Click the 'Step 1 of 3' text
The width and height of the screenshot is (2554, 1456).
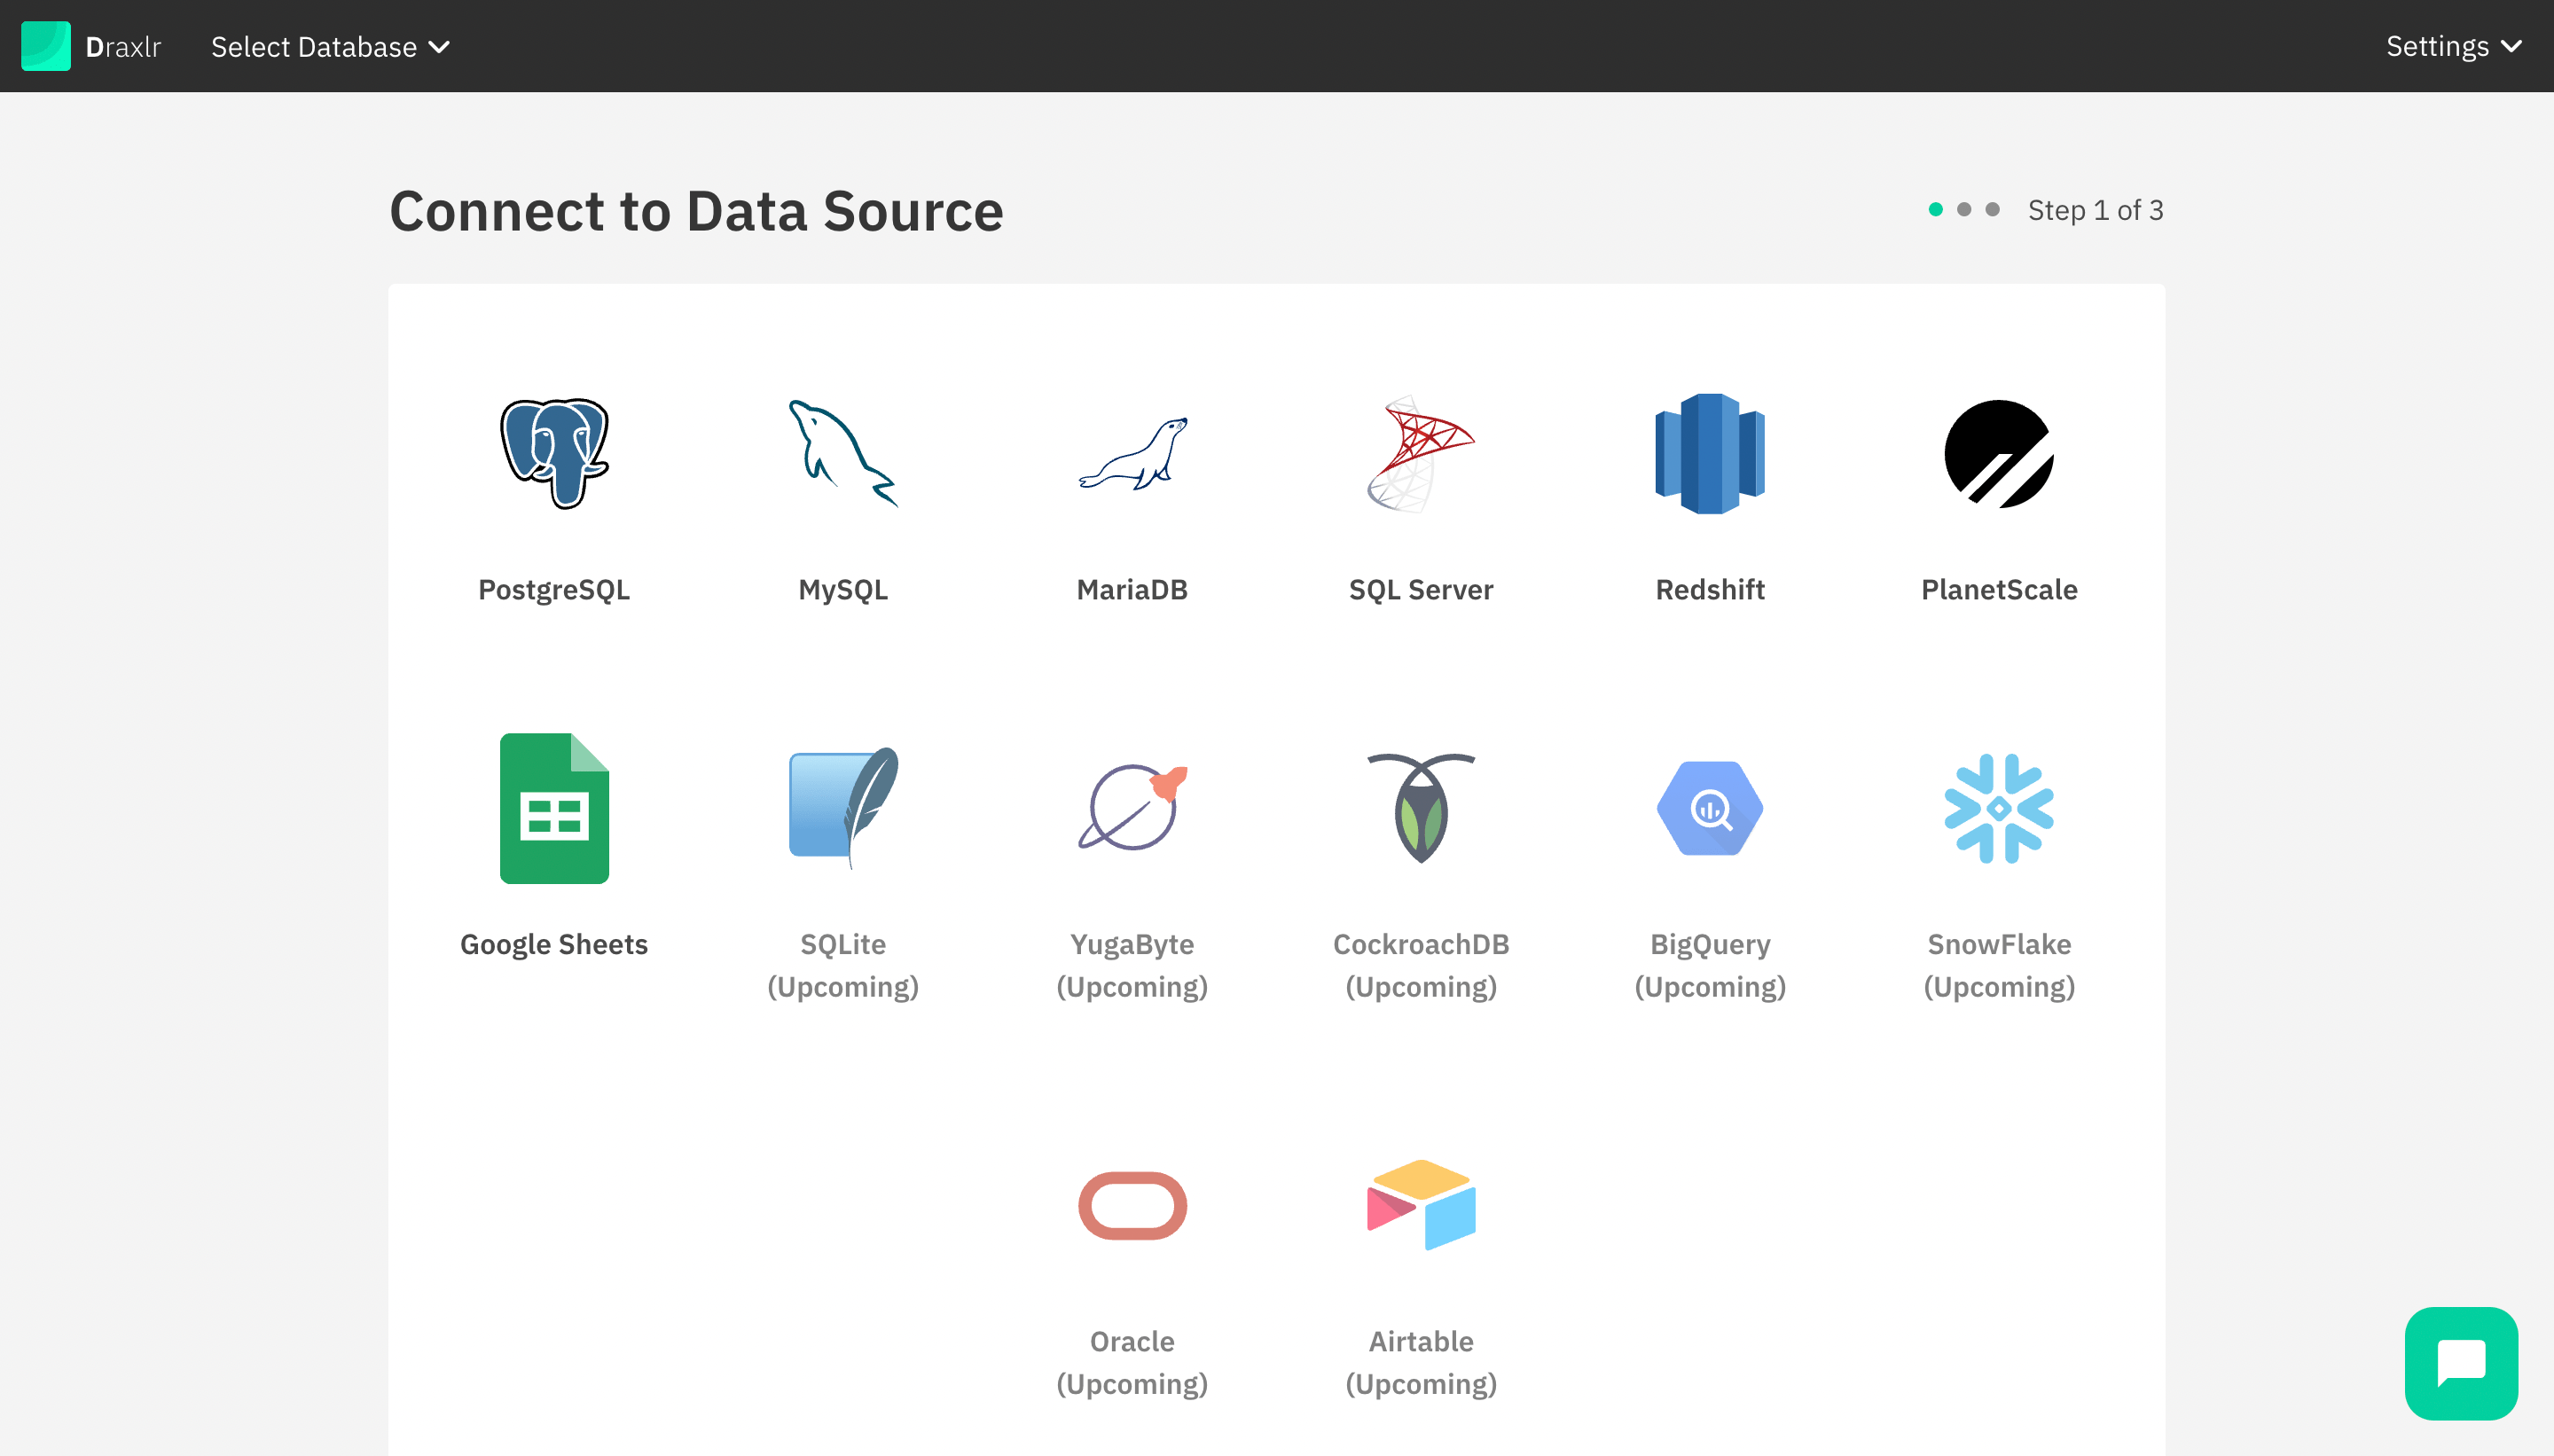click(2095, 210)
